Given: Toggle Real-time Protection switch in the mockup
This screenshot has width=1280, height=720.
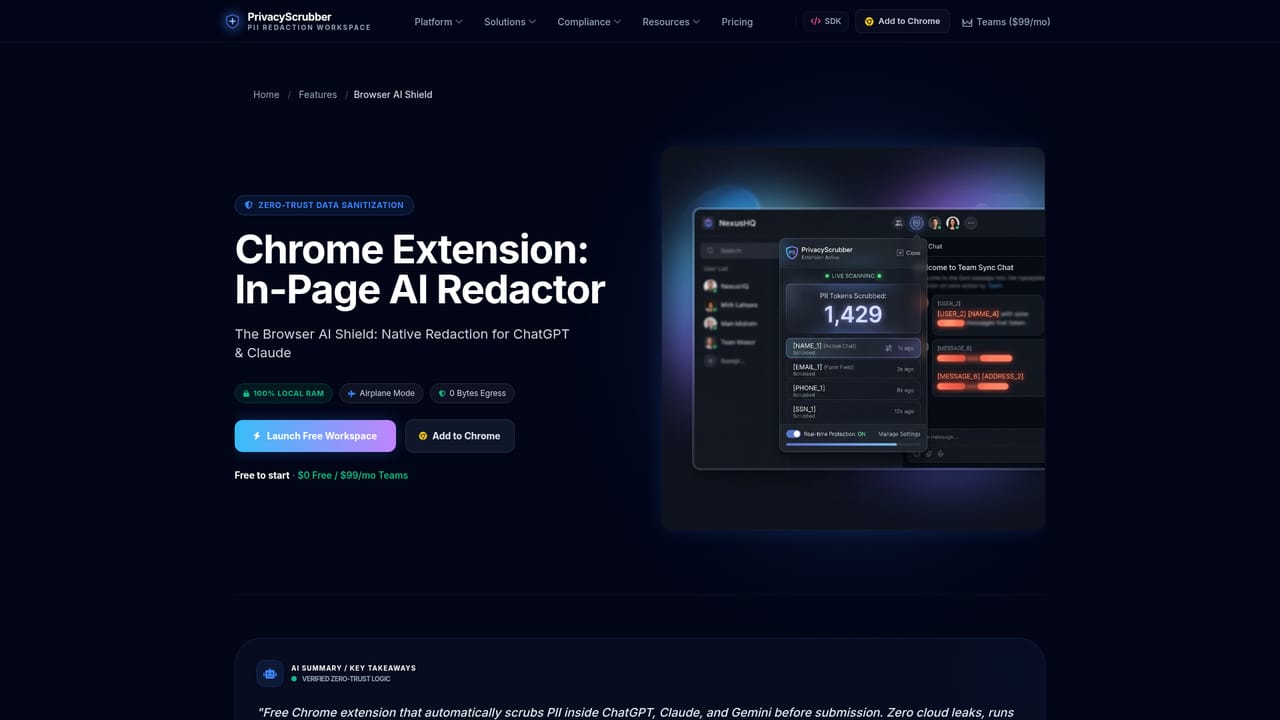Looking at the screenshot, I should click(793, 434).
